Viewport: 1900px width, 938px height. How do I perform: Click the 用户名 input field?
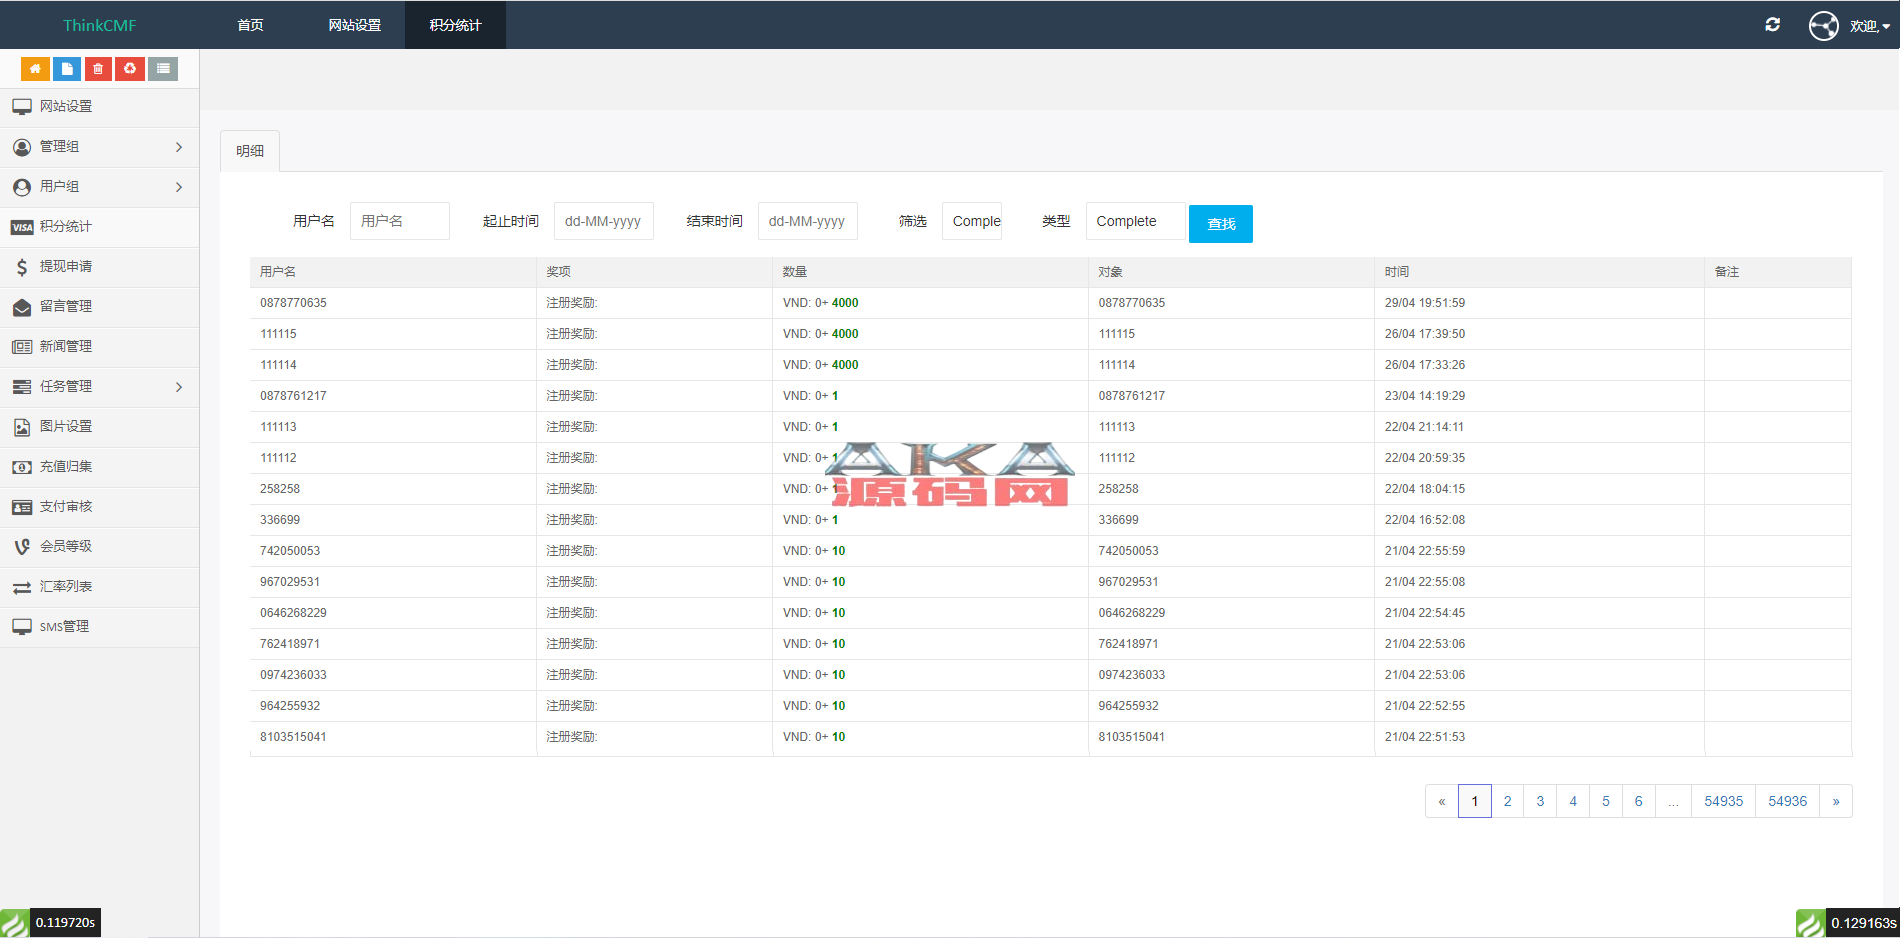[399, 222]
